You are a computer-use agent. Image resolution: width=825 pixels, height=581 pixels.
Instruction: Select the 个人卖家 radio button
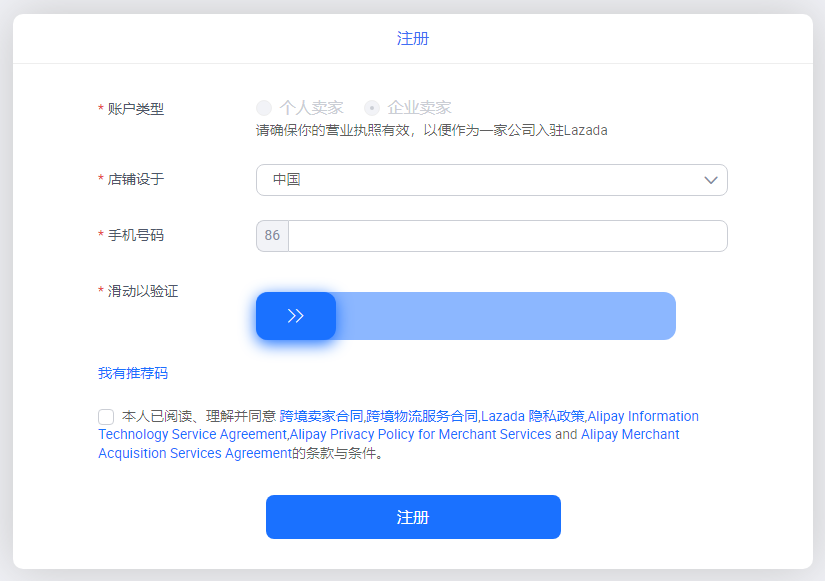264,107
